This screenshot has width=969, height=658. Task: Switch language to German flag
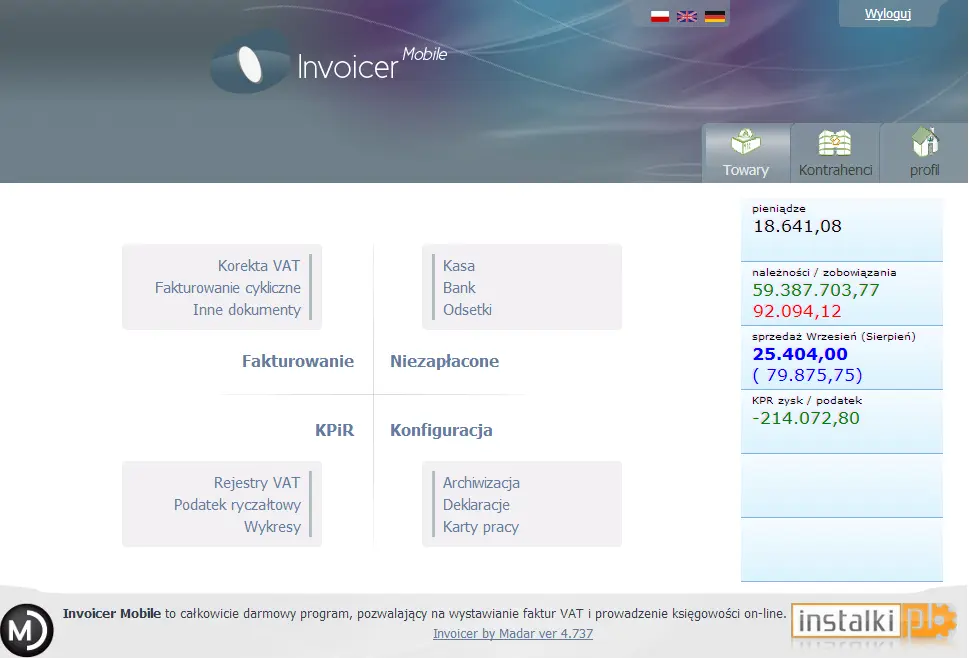(714, 17)
